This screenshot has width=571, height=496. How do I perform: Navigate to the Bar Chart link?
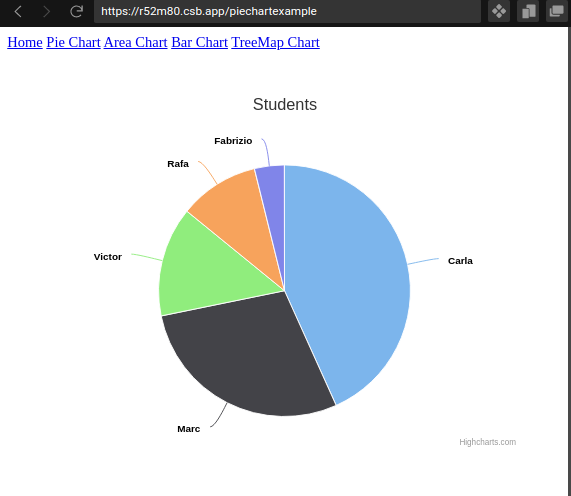pyautogui.click(x=200, y=42)
